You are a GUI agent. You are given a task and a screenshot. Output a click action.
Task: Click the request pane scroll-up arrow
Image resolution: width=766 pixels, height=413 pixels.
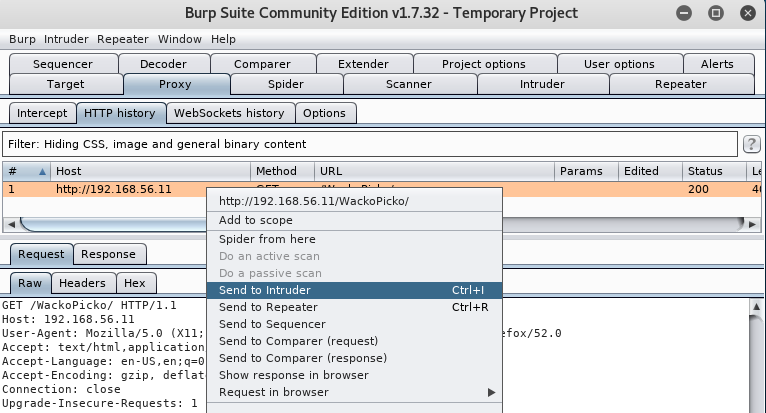756,306
